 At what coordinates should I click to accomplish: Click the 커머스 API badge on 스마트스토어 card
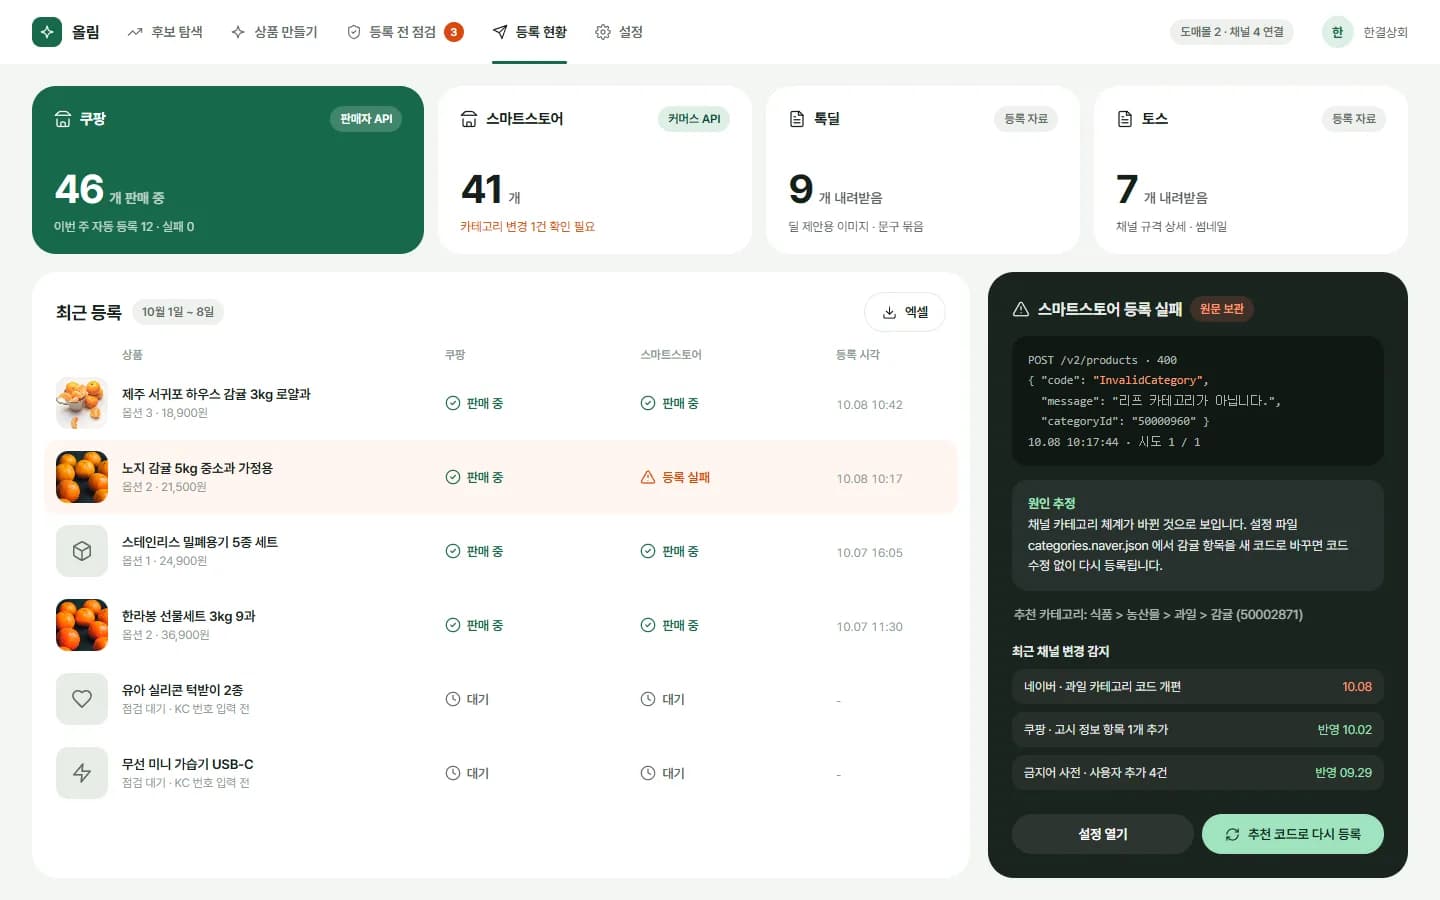tap(694, 119)
